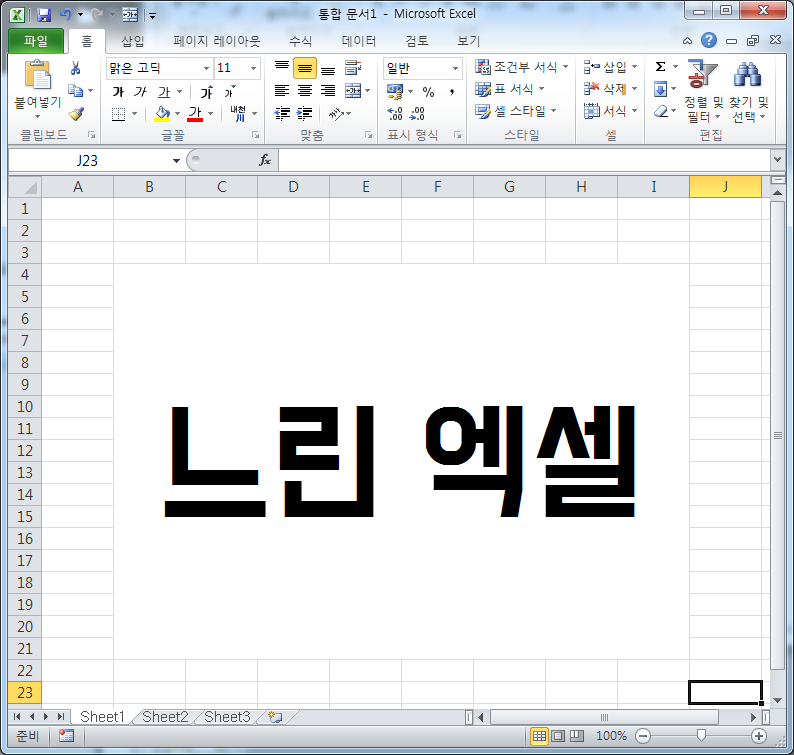The height and width of the screenshot is (755, 794).
Task: Expand the formula bar
Action: point(777,160)
